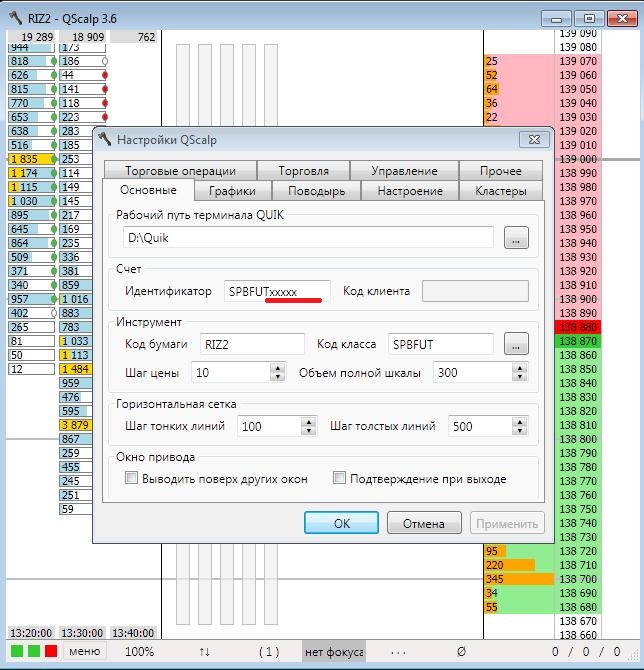644x670 pixels.
Task: Click the Код класса field SPBFUT
Action: click(x=441, y=344)
